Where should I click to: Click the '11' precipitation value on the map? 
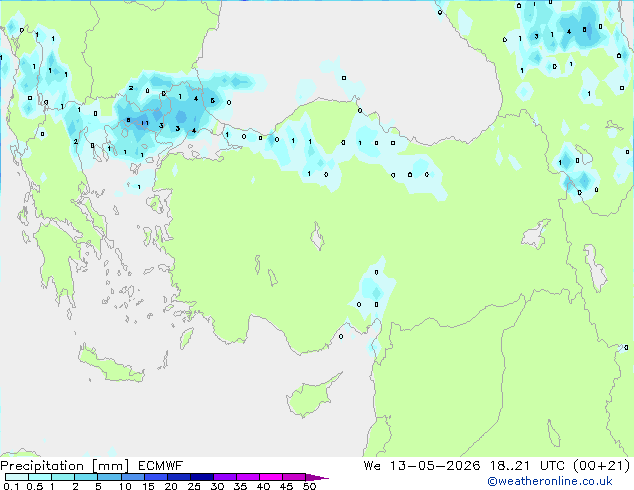[x=145, y=123]
